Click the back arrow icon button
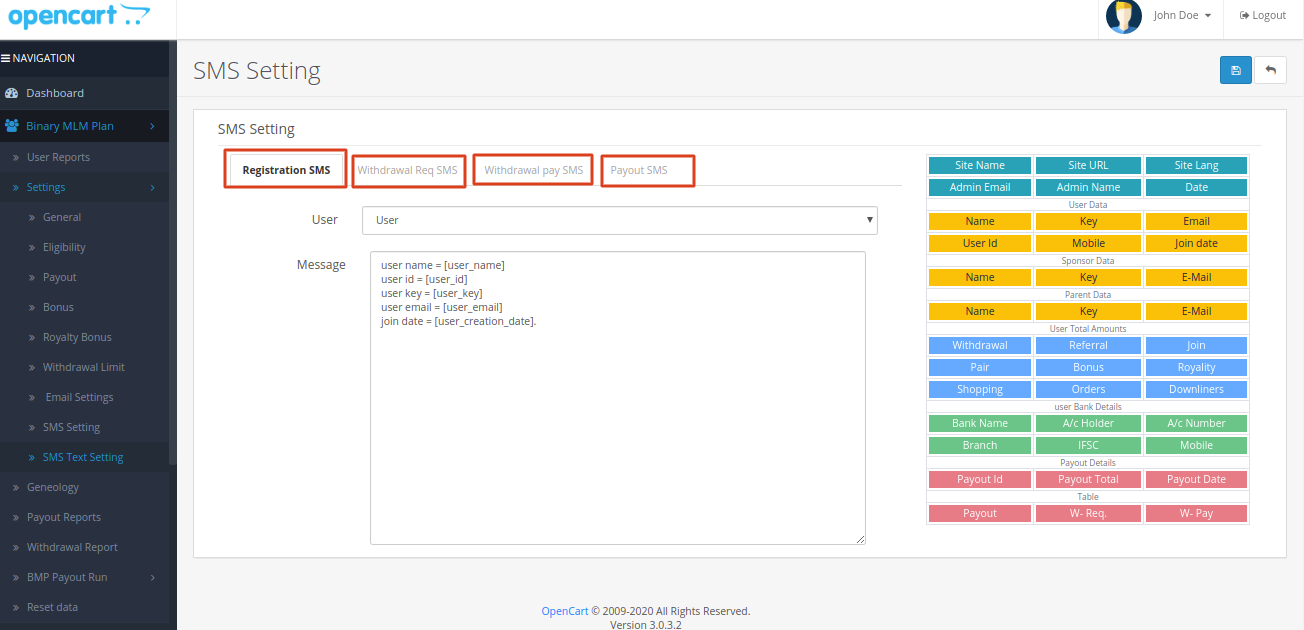This screenshot has height=630, width=1304. (x=1270, y=70)
